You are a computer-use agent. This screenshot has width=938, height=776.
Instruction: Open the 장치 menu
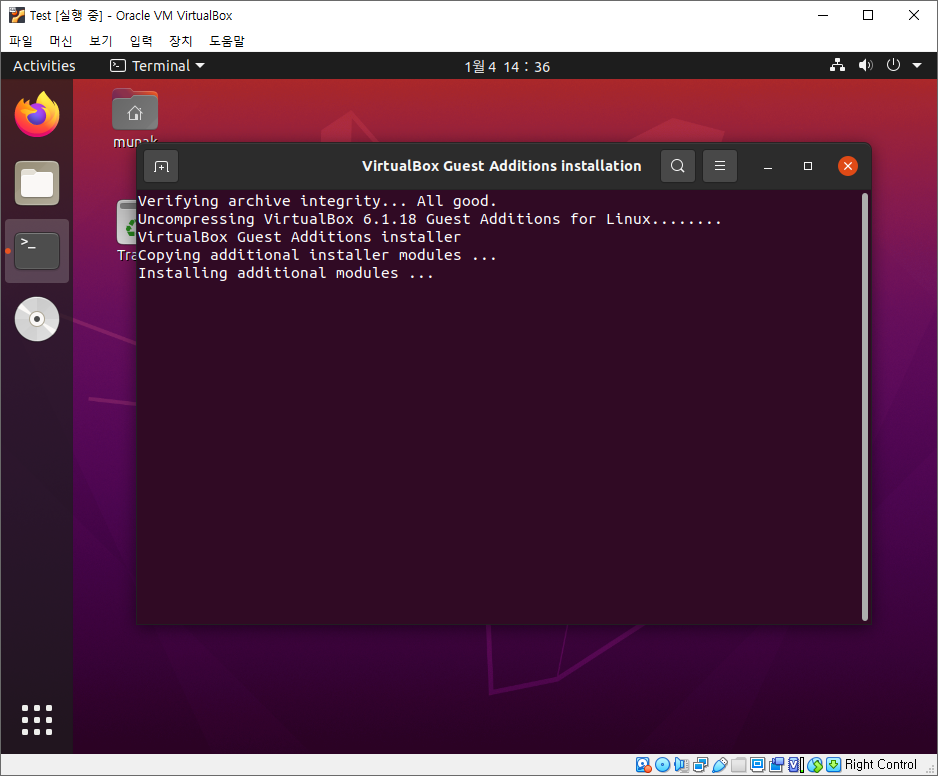[181, 41]
